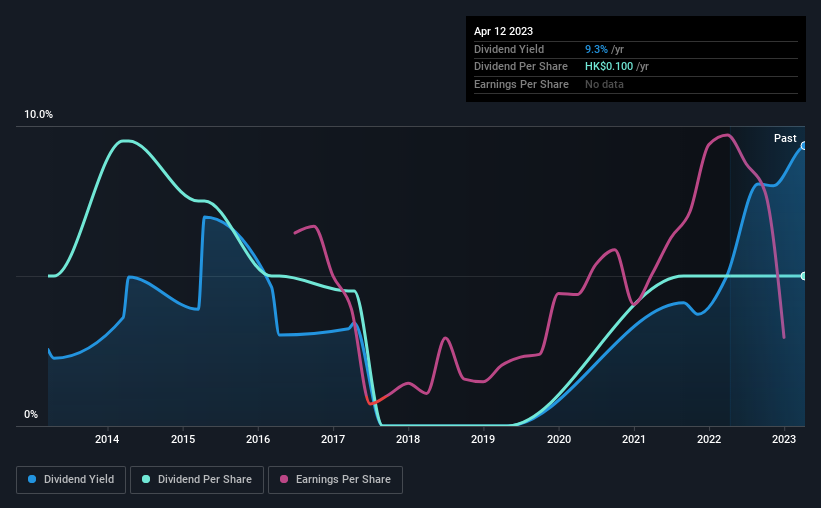The width and height of the screenshot is (821, 508).
Task: Click the Dividend Yield row label in tooltip
Action: pos(509,49)
